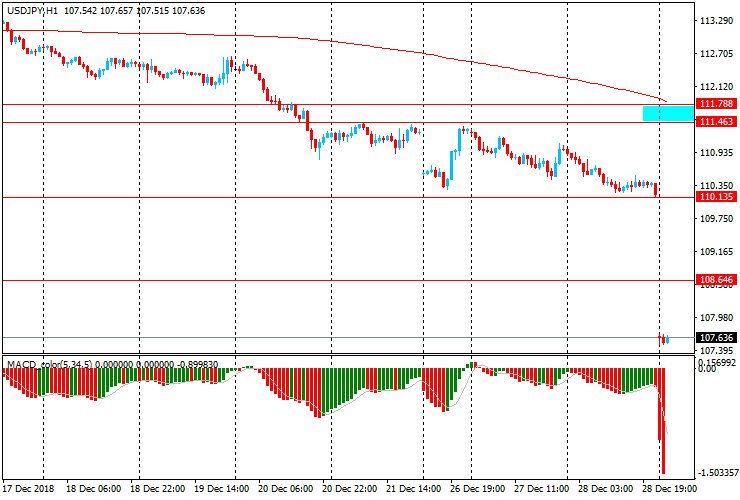Click the 26 Dec 19:00 time label
The image size is (740, 500).
pyautogui.click(x=478, y=489)
